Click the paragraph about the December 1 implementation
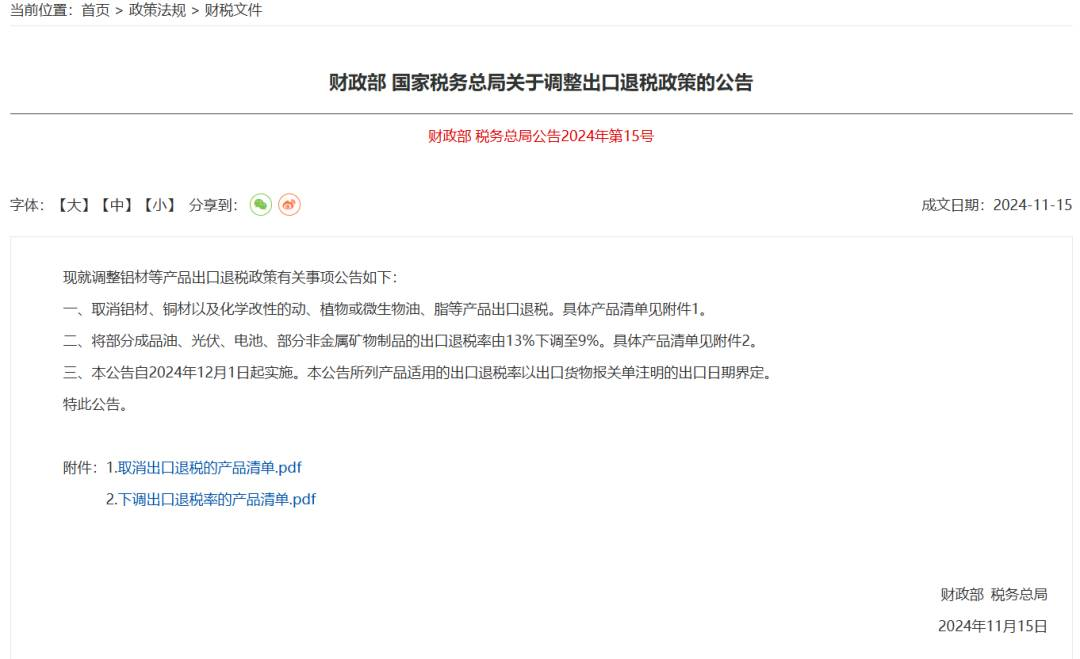1080x659 pixels. tap(419, 373)
